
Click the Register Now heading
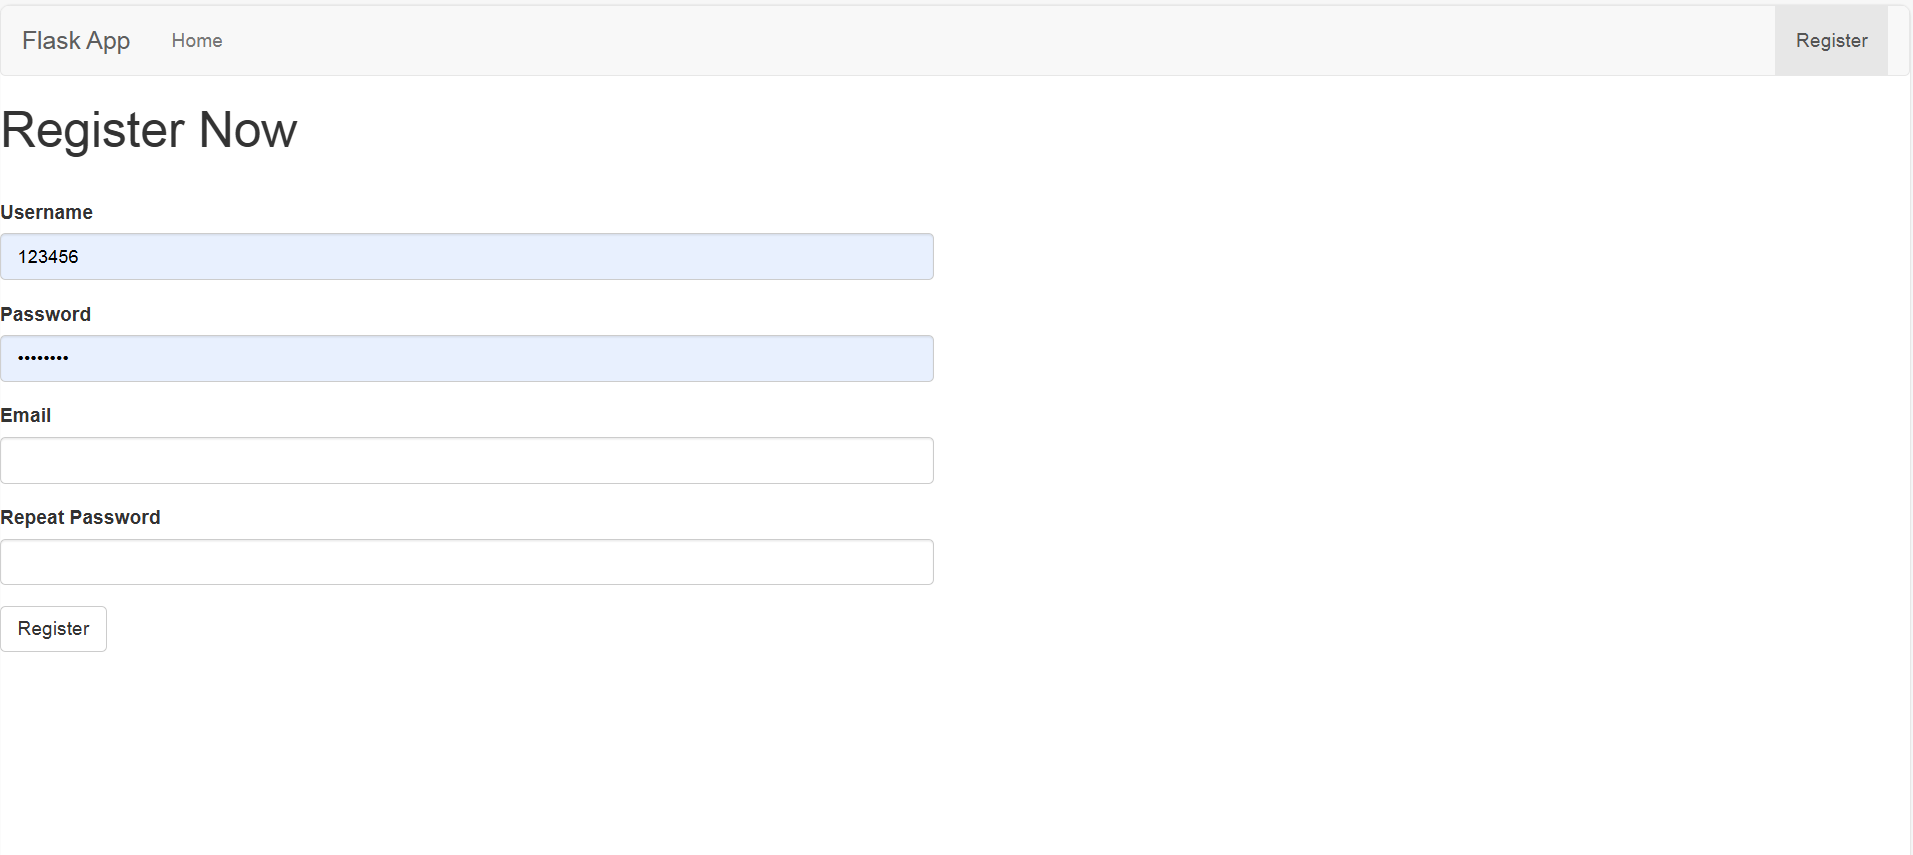click(149, 130)
